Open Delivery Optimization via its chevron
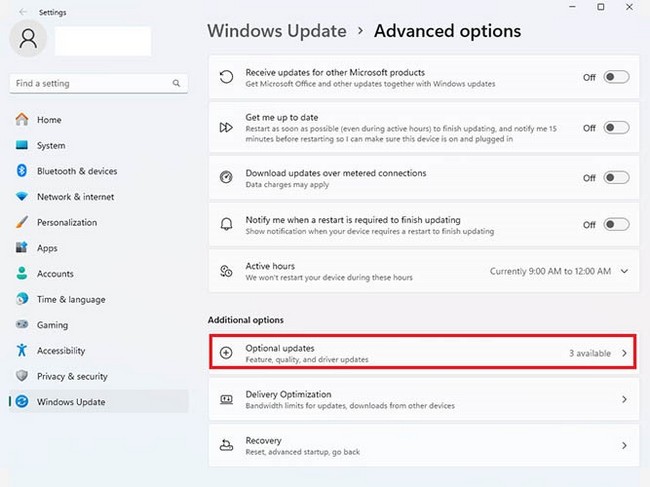 tap(624, 399)
